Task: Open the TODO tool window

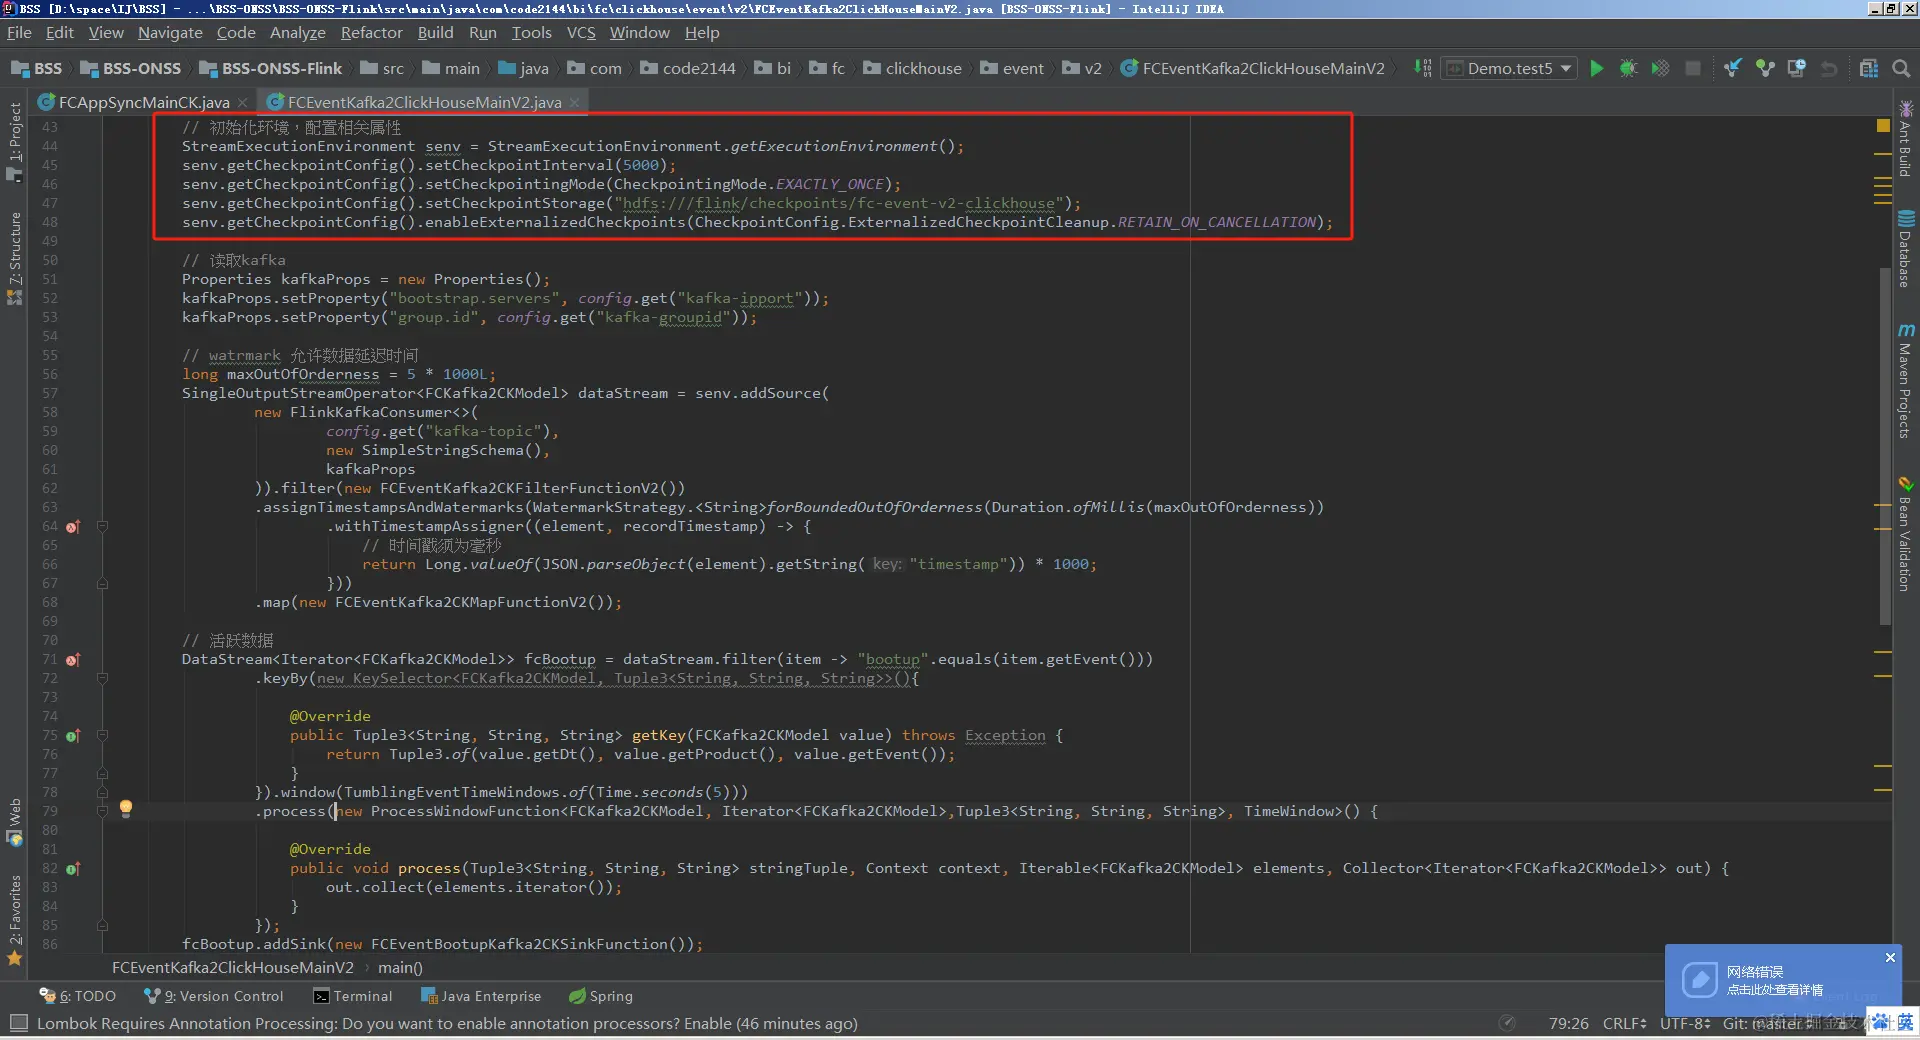Action: tap(78, 996)
